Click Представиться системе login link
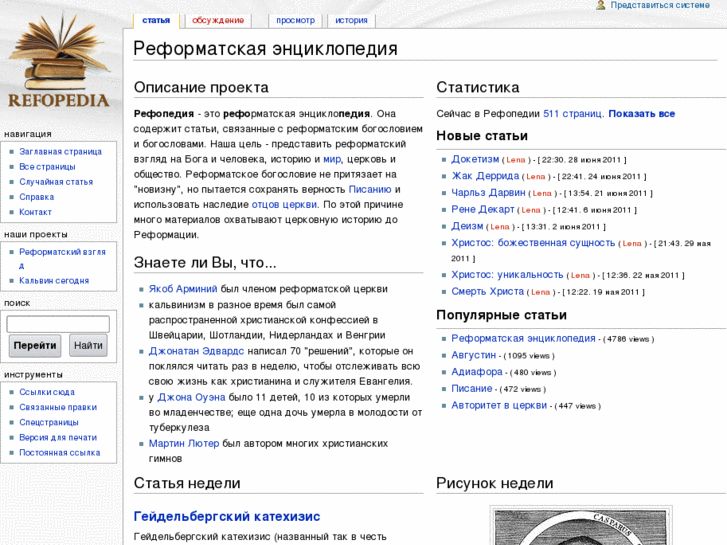Screen dimensions: 727x545 tap(660, 5)
